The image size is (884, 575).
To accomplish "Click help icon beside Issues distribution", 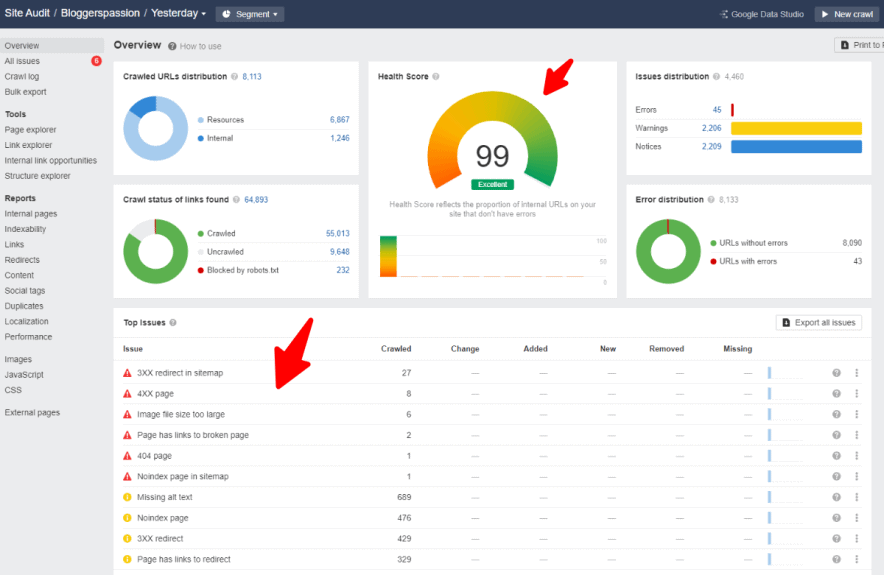I will coord(716,77).
